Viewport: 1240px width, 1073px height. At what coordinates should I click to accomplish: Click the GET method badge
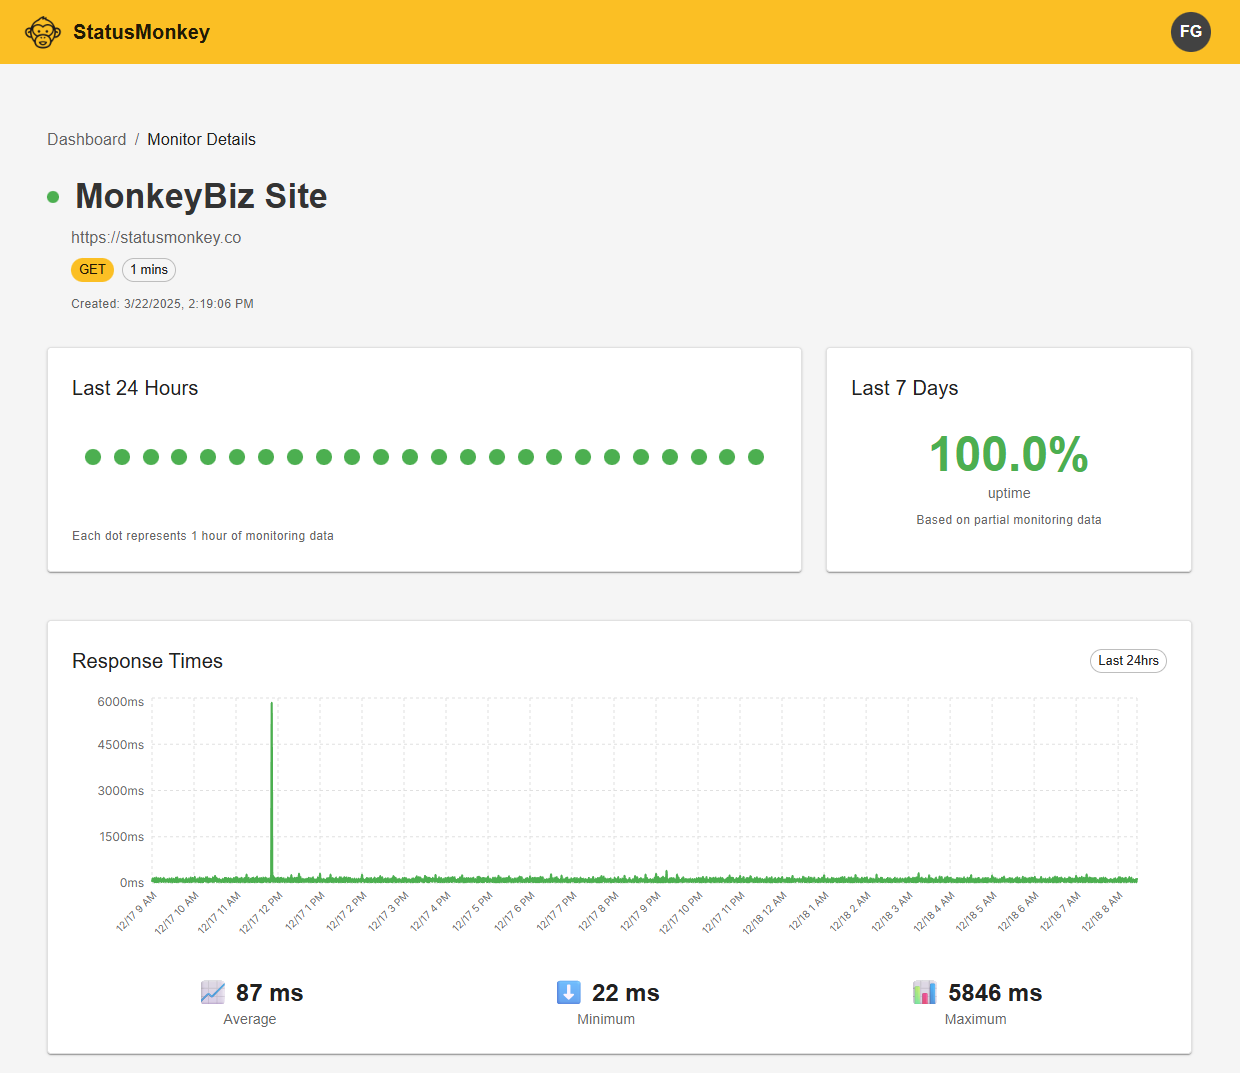(92, 269)
